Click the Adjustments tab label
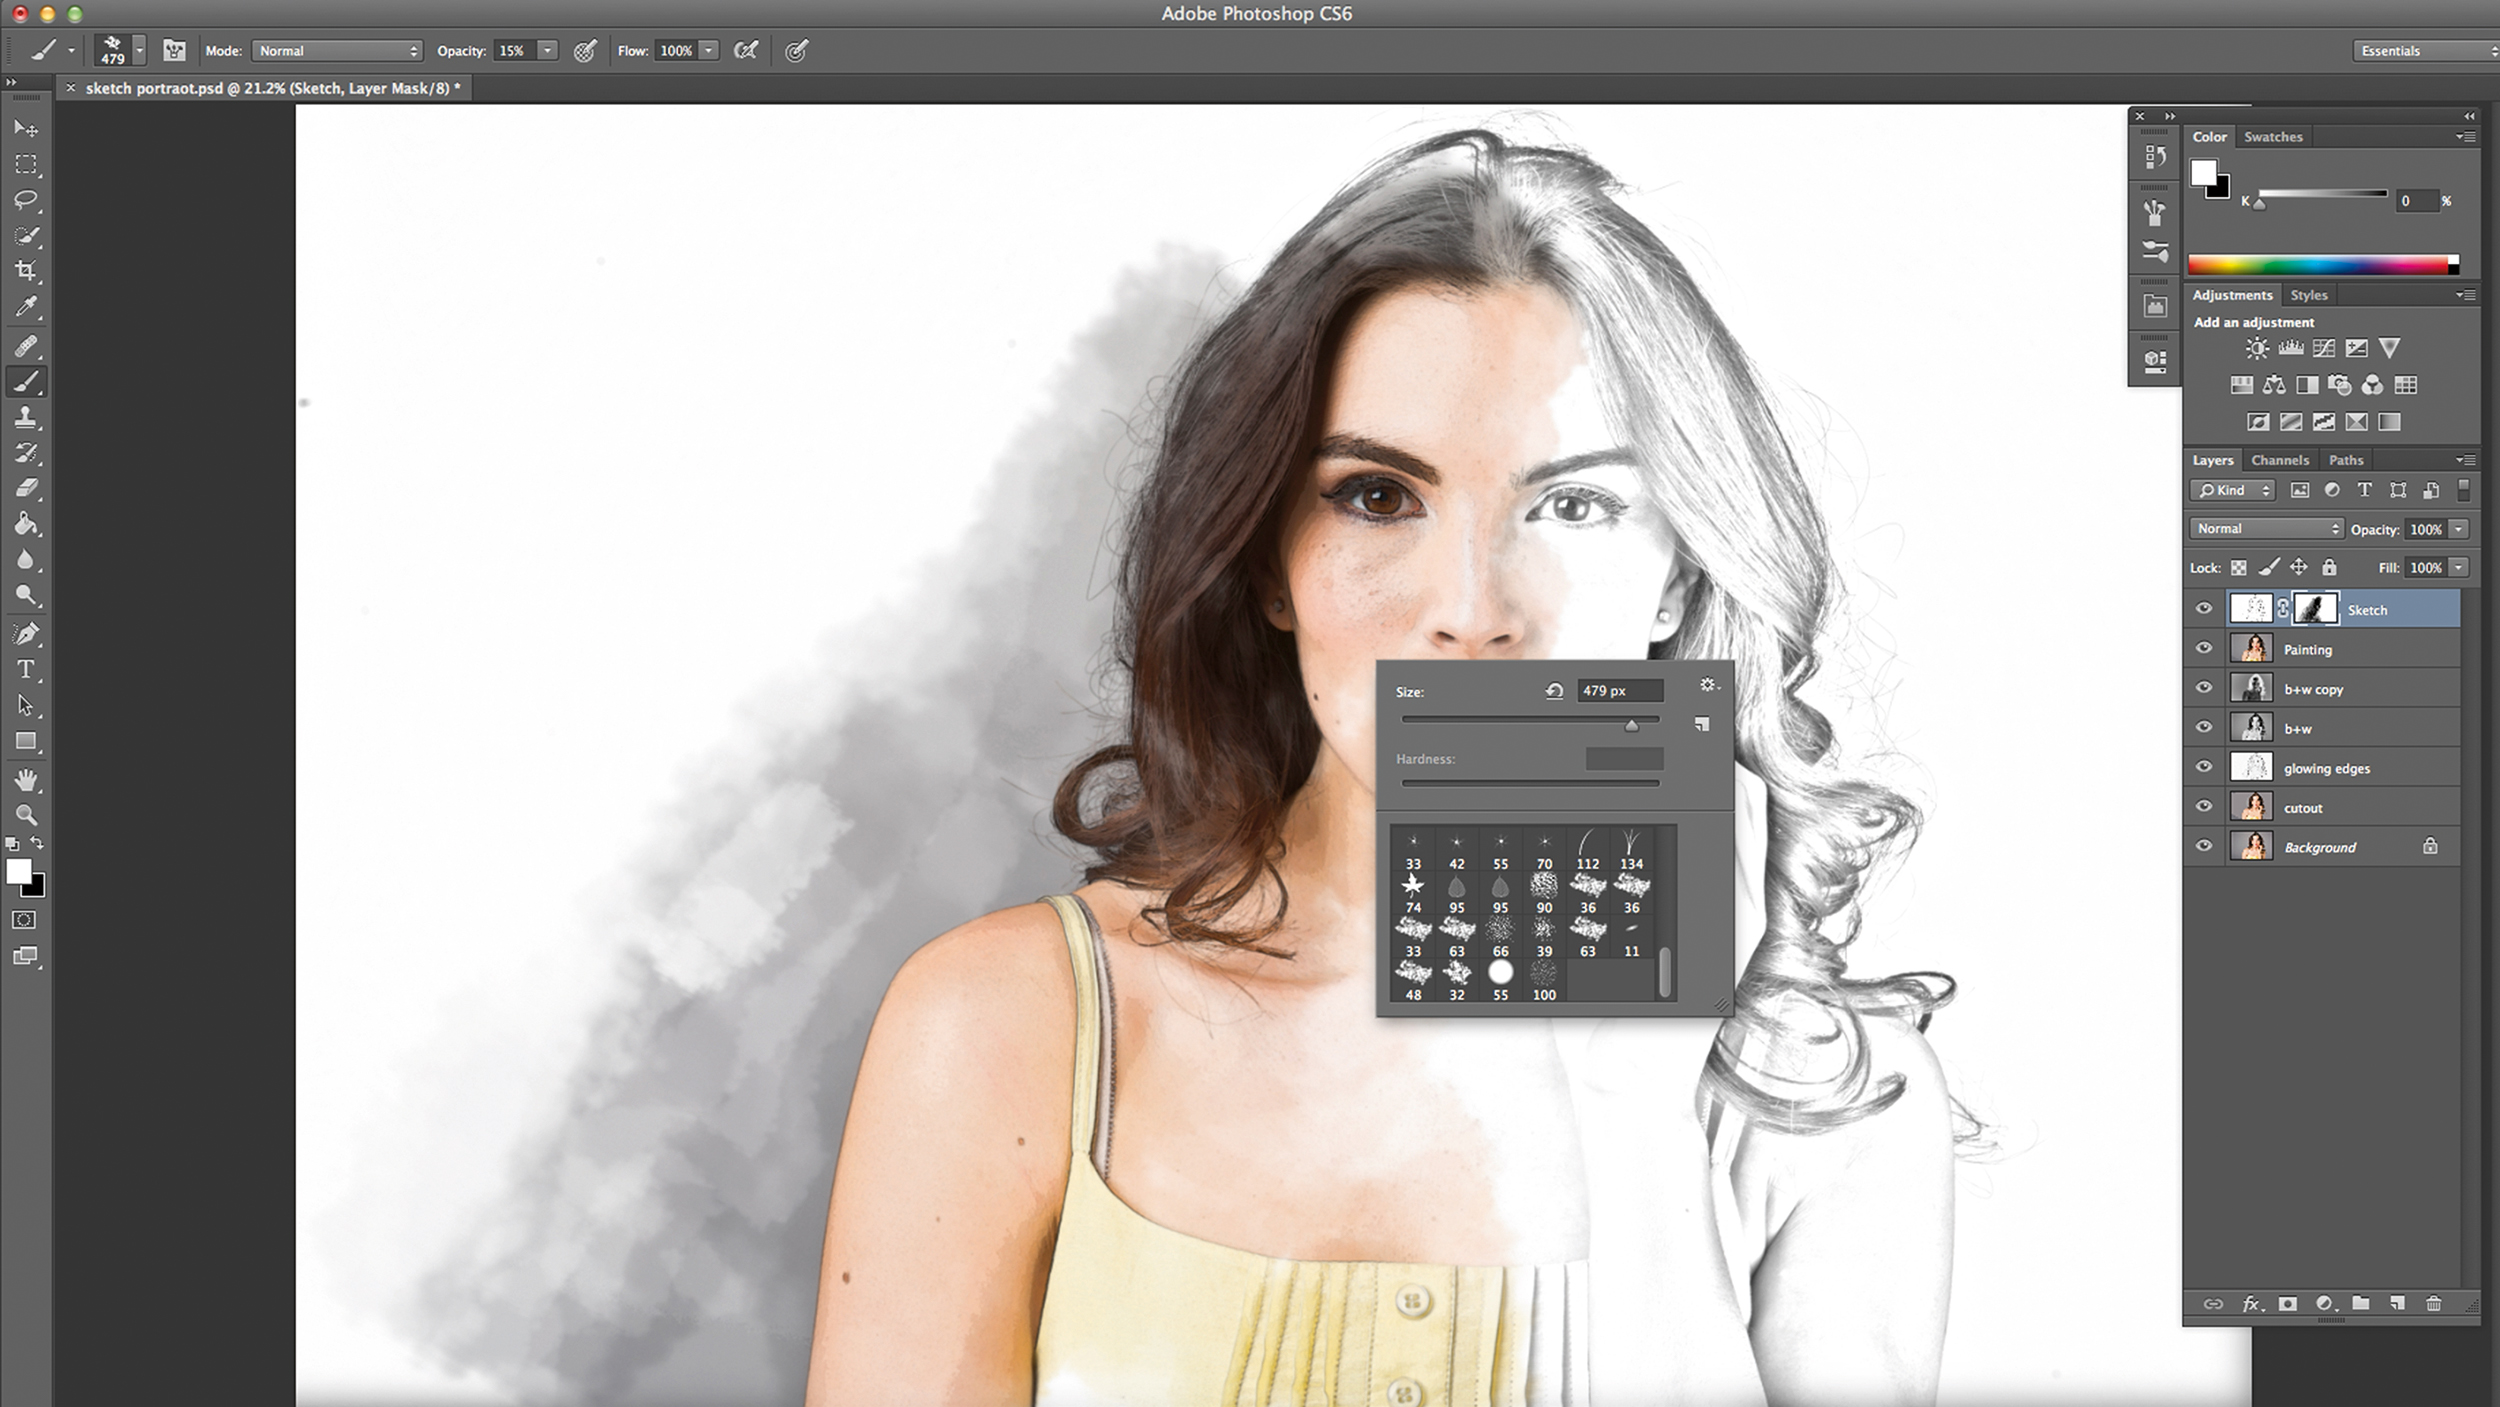 click(x=2232, y=295)
